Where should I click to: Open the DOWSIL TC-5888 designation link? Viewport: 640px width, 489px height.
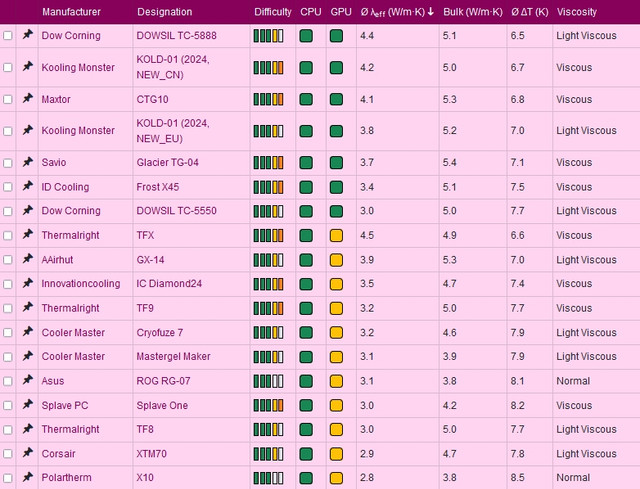(x=176, y=36)
